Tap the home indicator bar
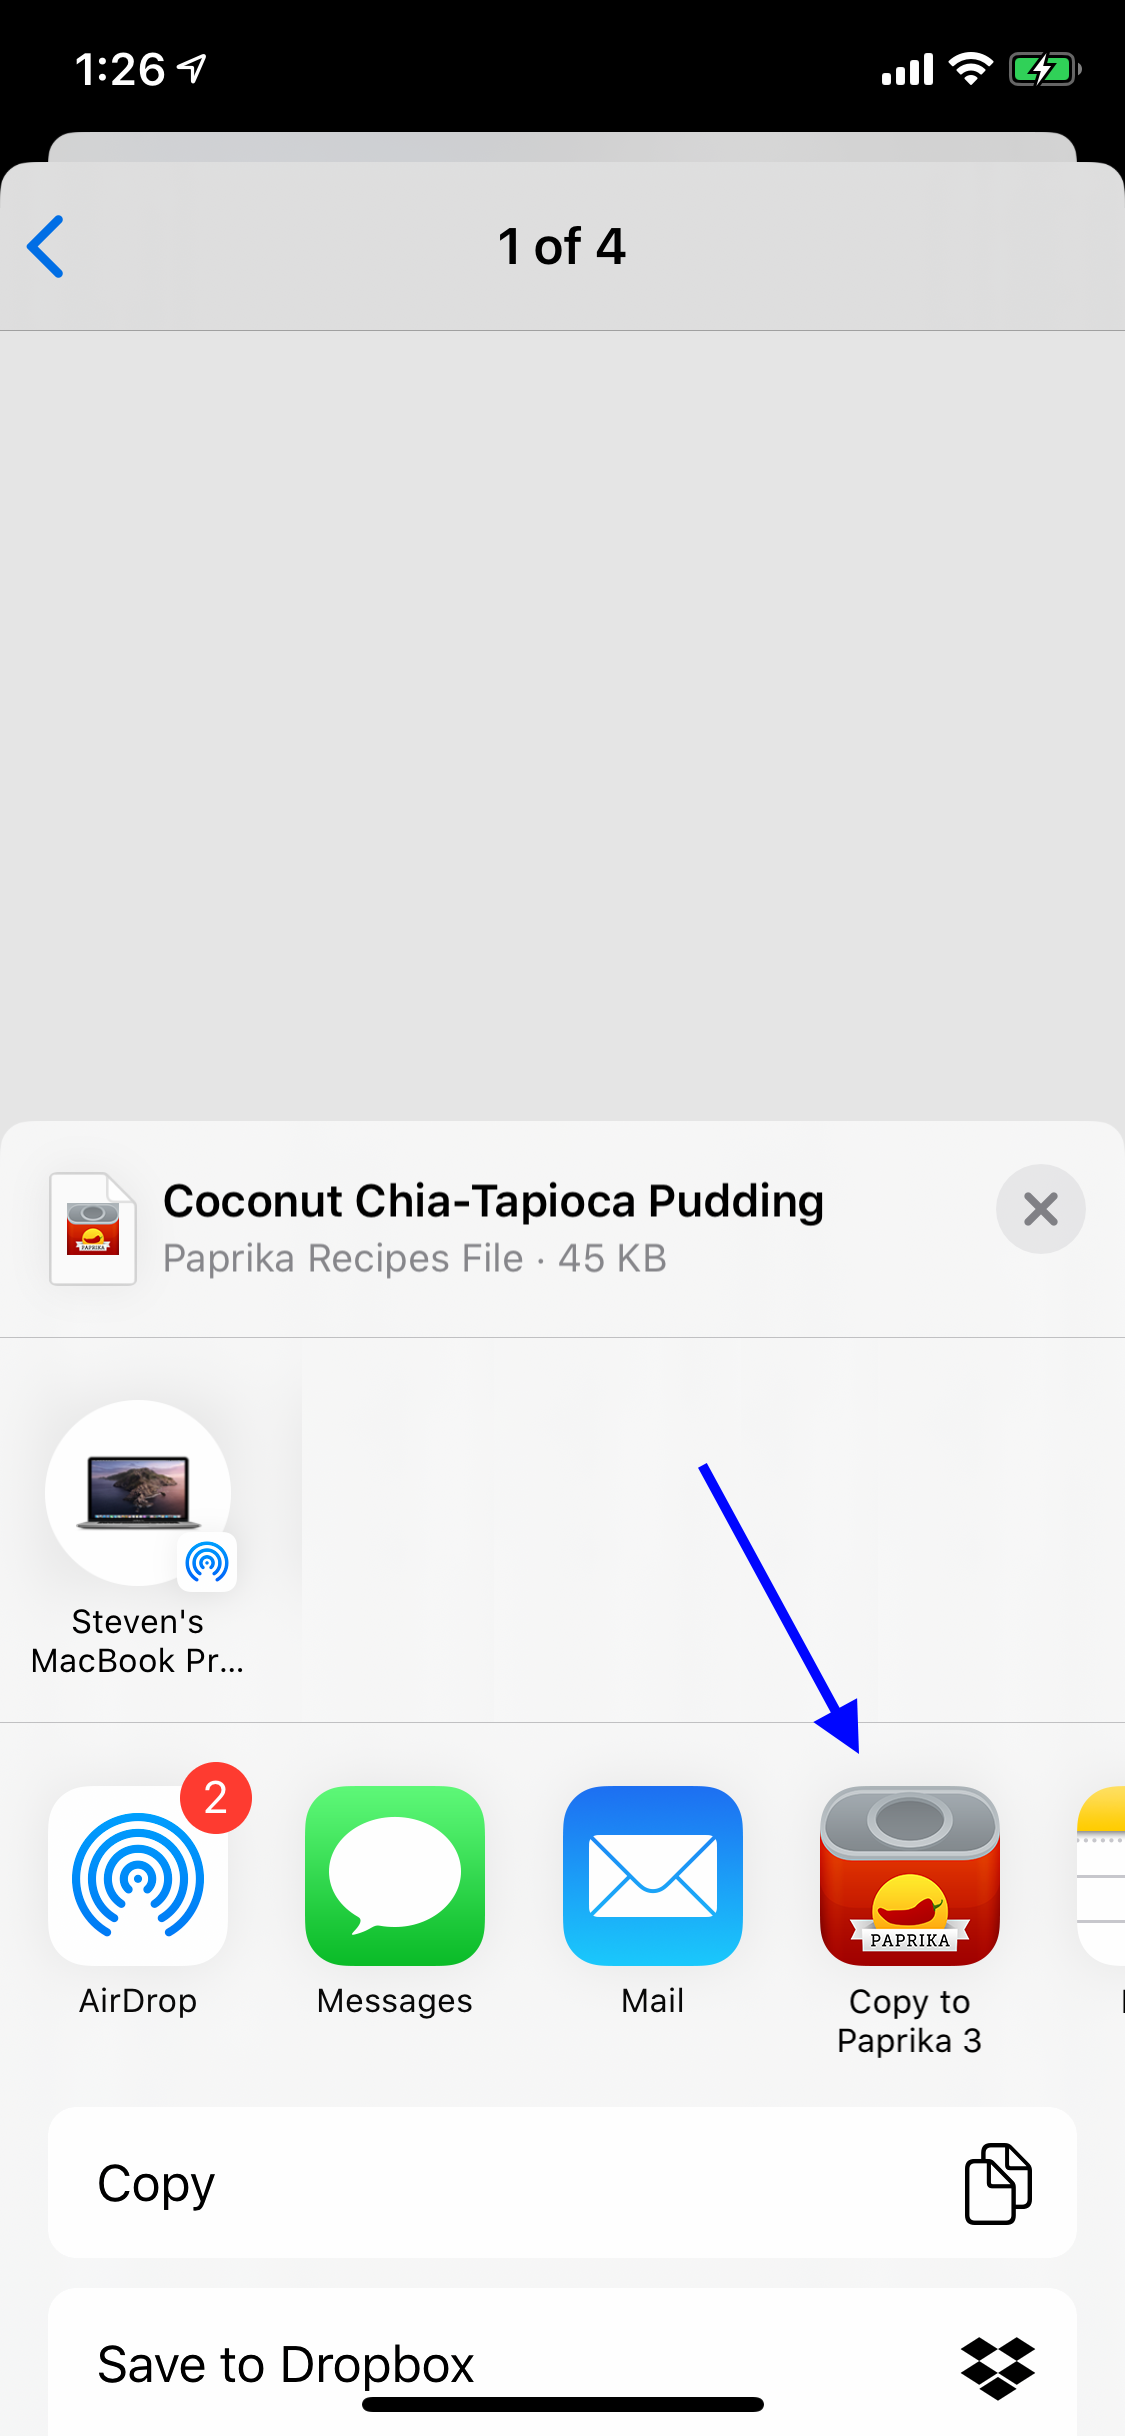The height and width of the screenshot is (2436, 1125). (562, 2404)
